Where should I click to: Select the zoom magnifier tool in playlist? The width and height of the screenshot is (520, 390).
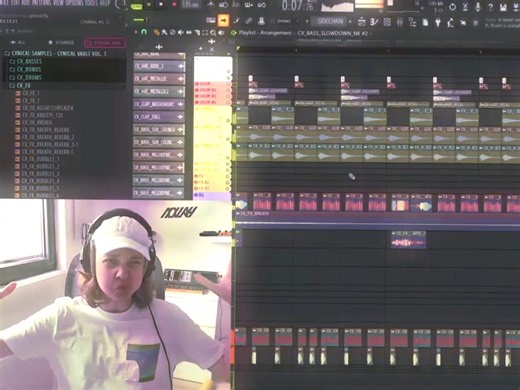coord(213,33)
